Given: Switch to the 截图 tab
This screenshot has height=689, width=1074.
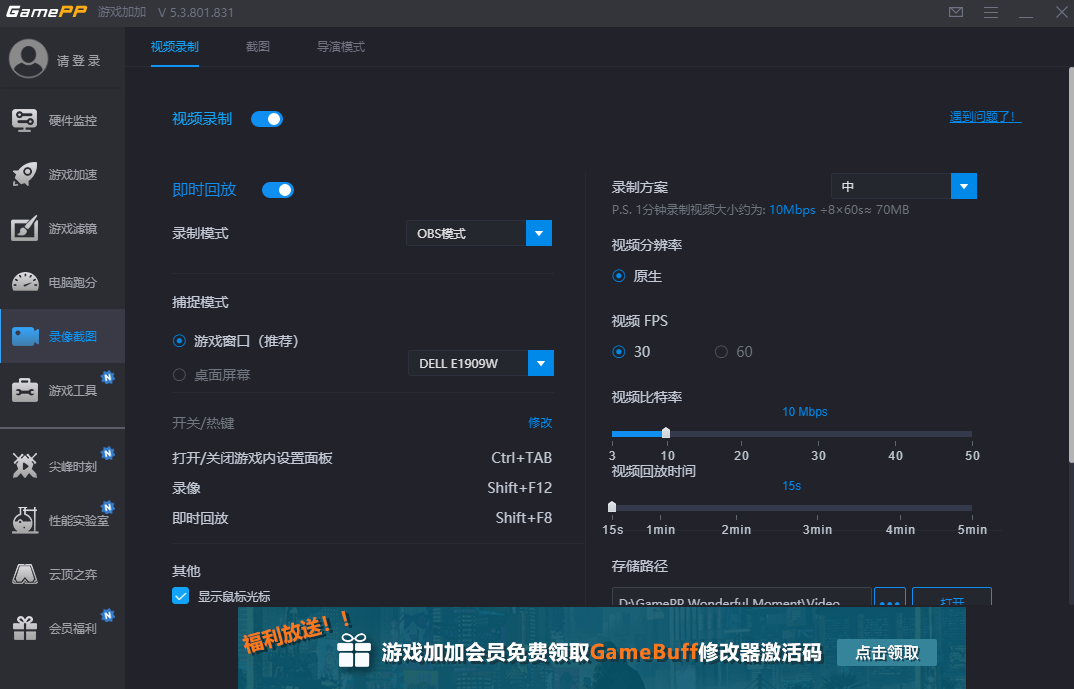Looking at the screenshot, I should [258, 47].
